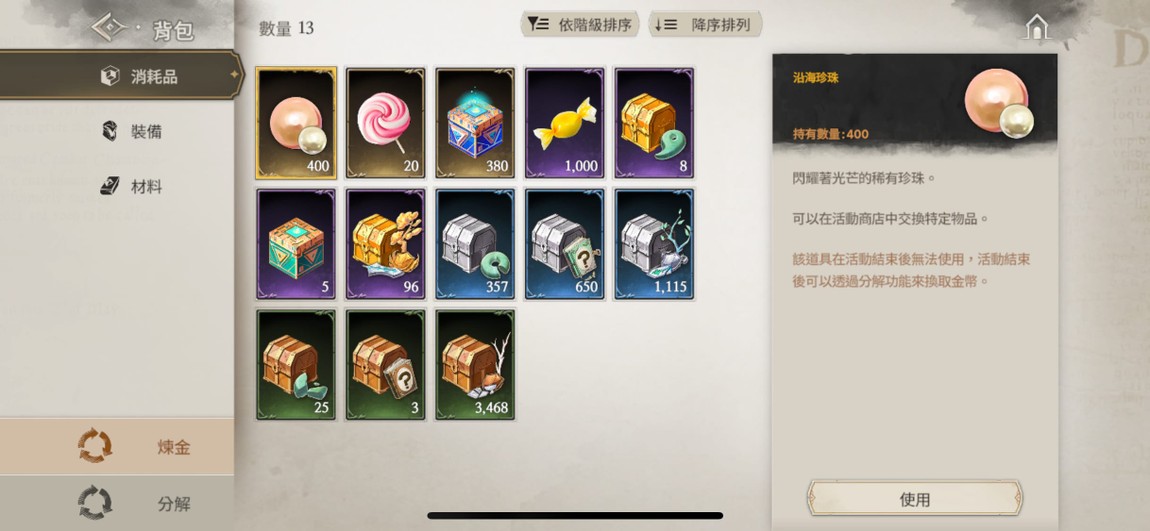The width and height of the screenshot is (1150, 531).
Task: Select the yellow candy item with 1,000
Action: click(565, 123)
